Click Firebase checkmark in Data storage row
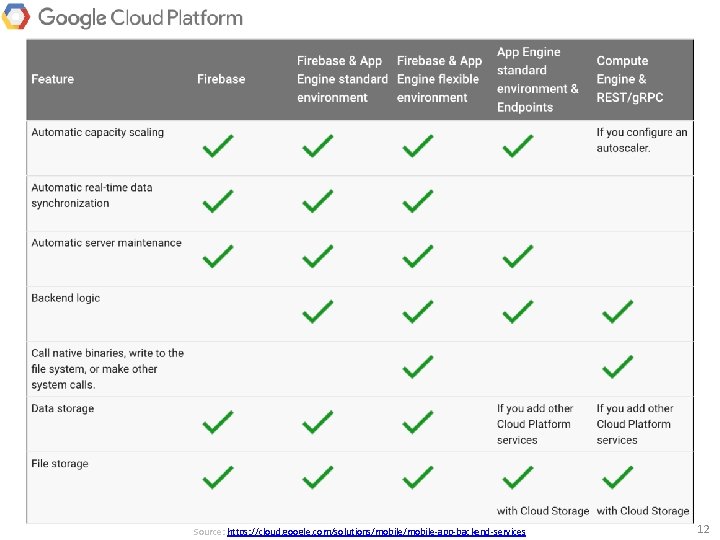Viewport: 720px width, 540px height. pos(218,422)
